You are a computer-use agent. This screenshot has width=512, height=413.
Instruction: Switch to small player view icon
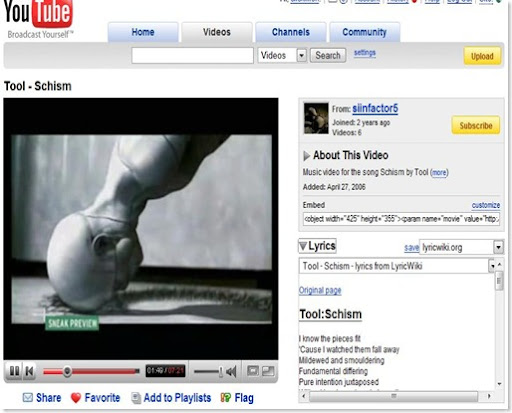tap(253, 371)
